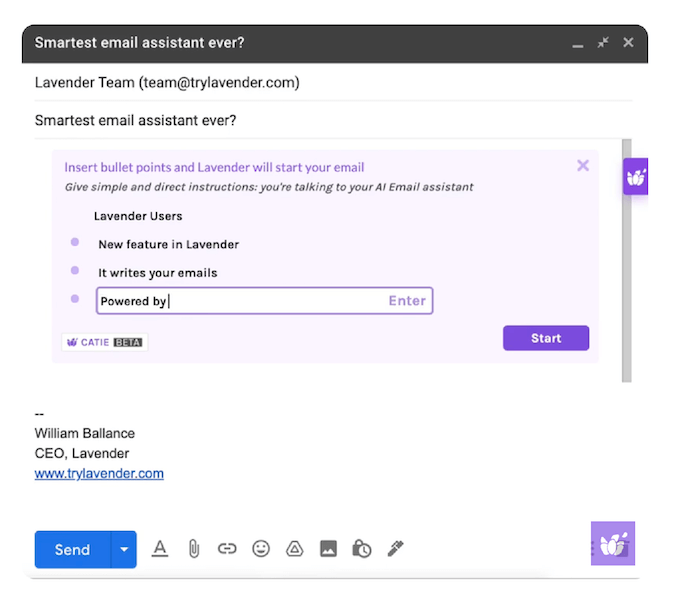This screenshot has width=680, height=596.
Task: Click the email body scrollbar
Action: [626, 260]
